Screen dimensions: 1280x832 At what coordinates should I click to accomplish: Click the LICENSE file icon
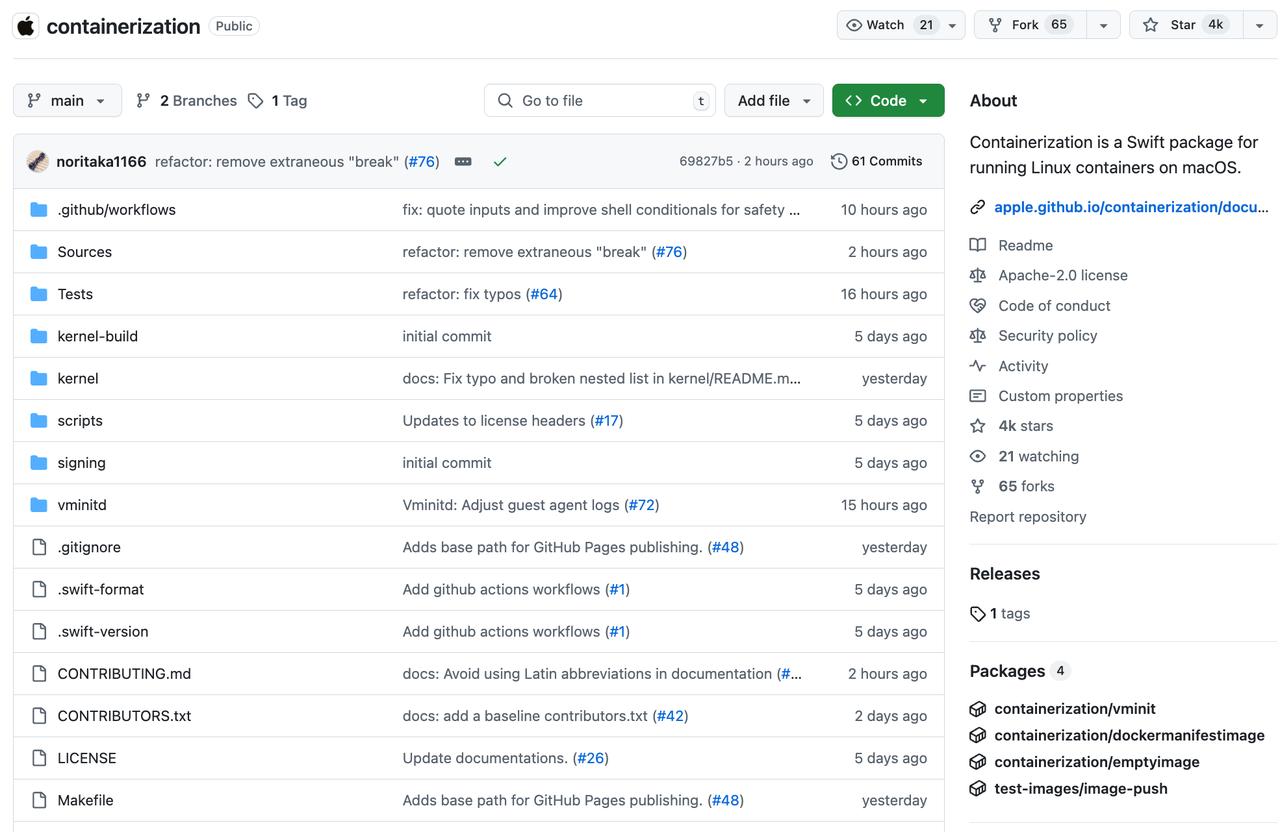pos(39,758)
